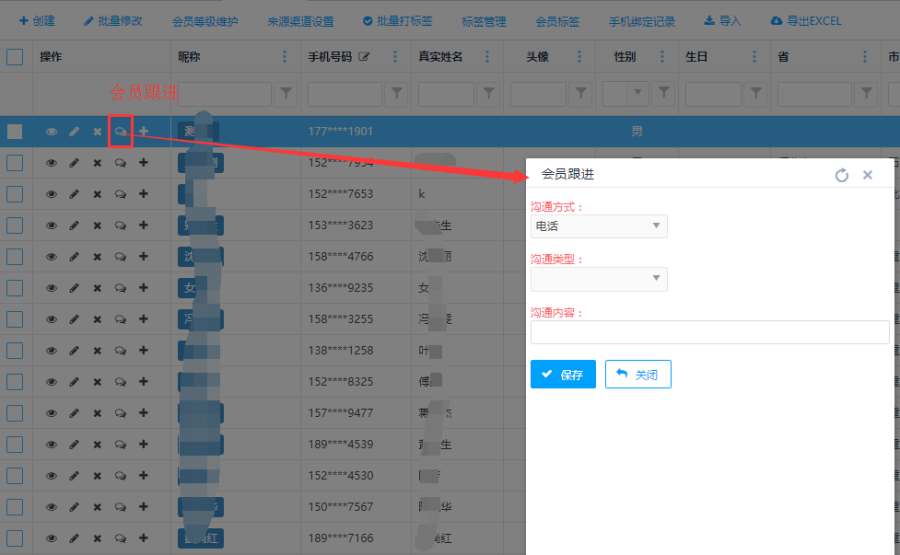The height and width of the screenshot is (555, 900).
Task: Click the delete X icon in the 158****4766 row
Action: coord(97,257)
